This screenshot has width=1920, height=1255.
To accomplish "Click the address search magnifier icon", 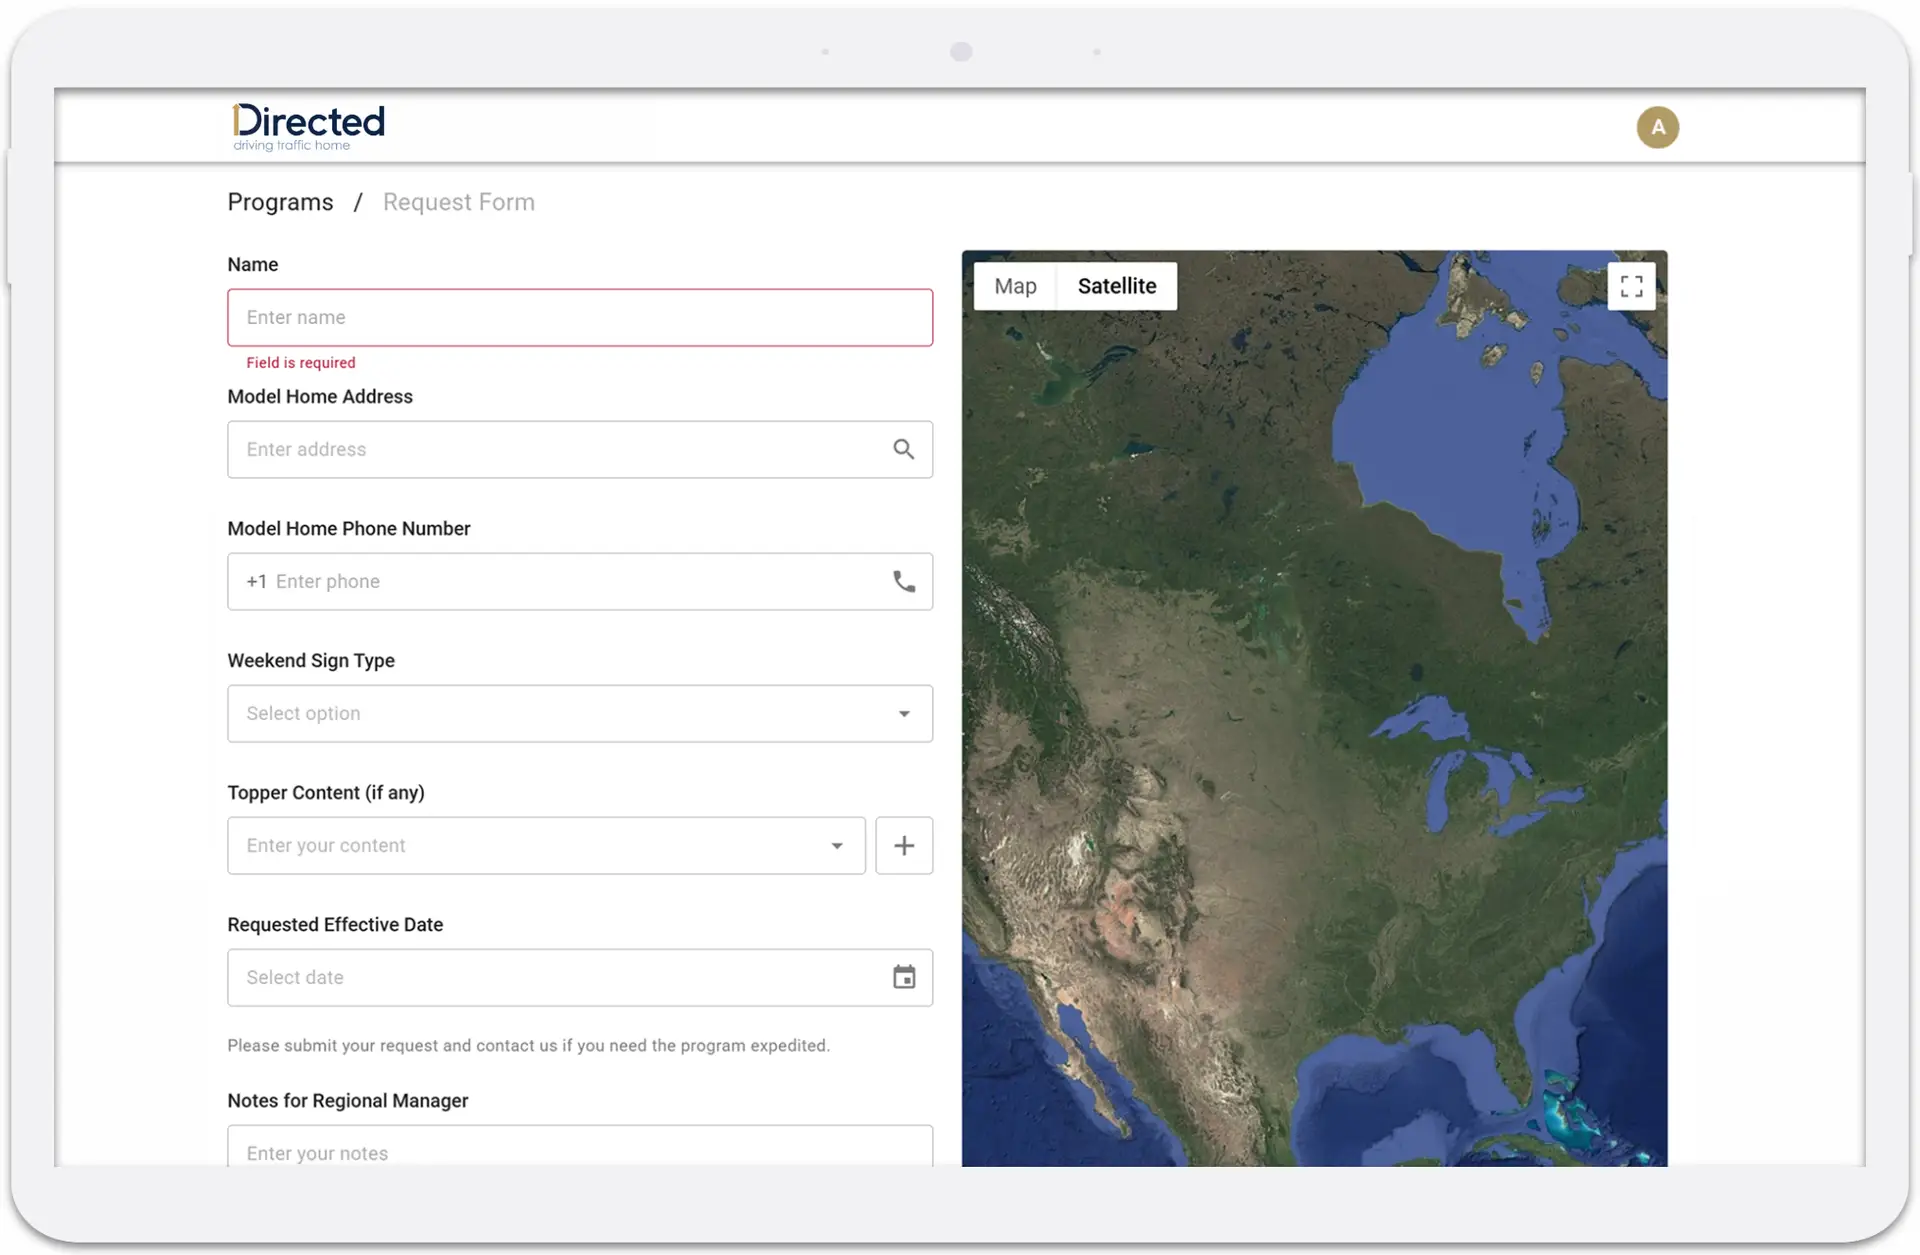I will click(903, 449).
